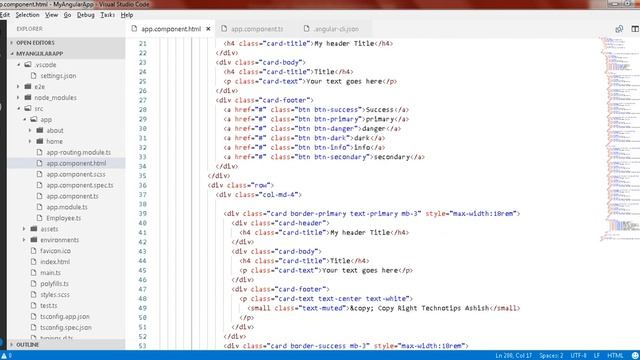Screen dimensions: 640x360
Task: Click the file icon beside index.html
Action: [34, 262]
